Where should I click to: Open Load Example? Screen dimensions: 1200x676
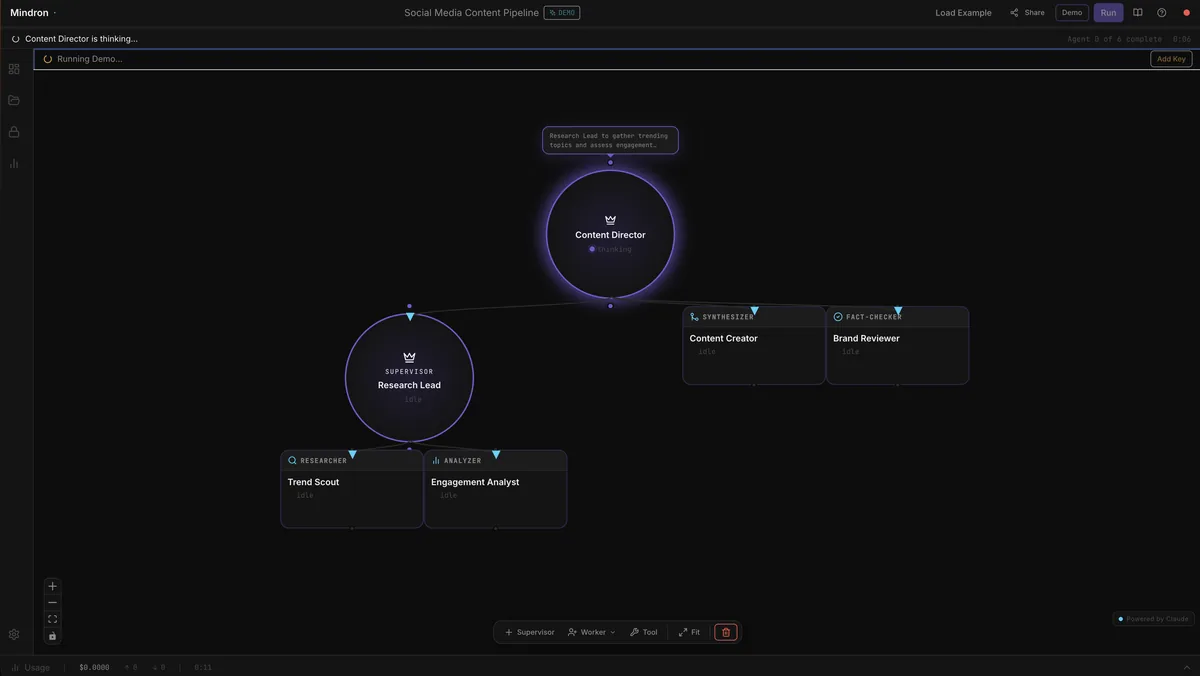point(963,13)
